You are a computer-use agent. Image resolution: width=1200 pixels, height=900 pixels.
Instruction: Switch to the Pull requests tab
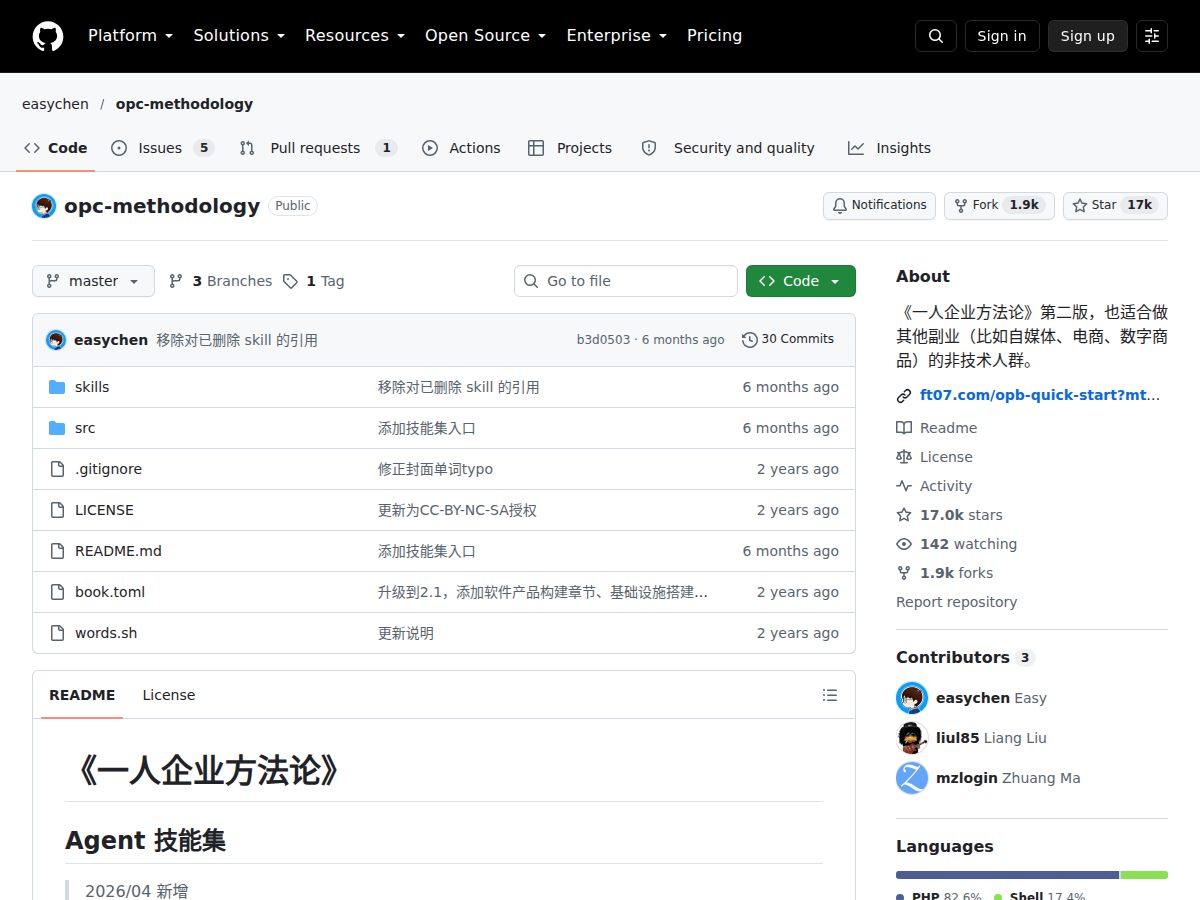tap(318, 148)
